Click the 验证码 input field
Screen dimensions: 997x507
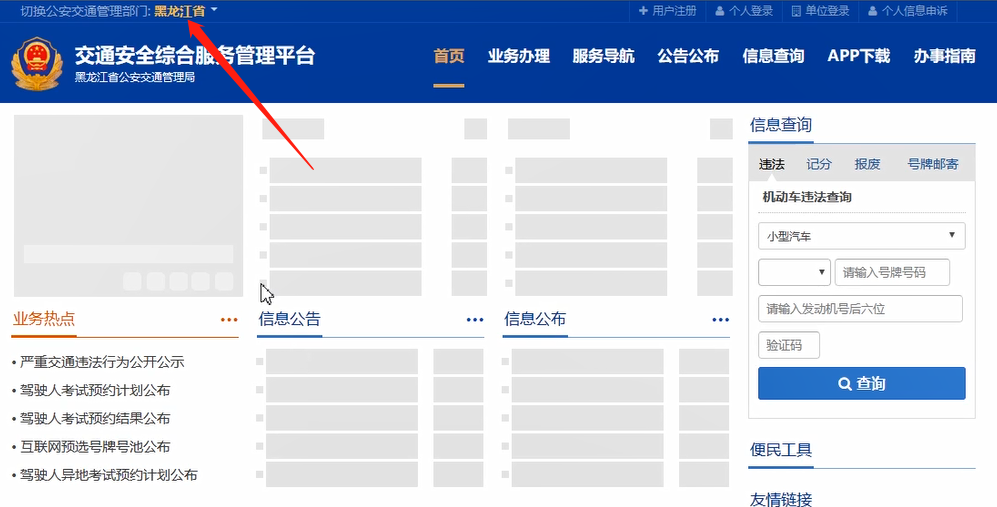coord(789,345)
